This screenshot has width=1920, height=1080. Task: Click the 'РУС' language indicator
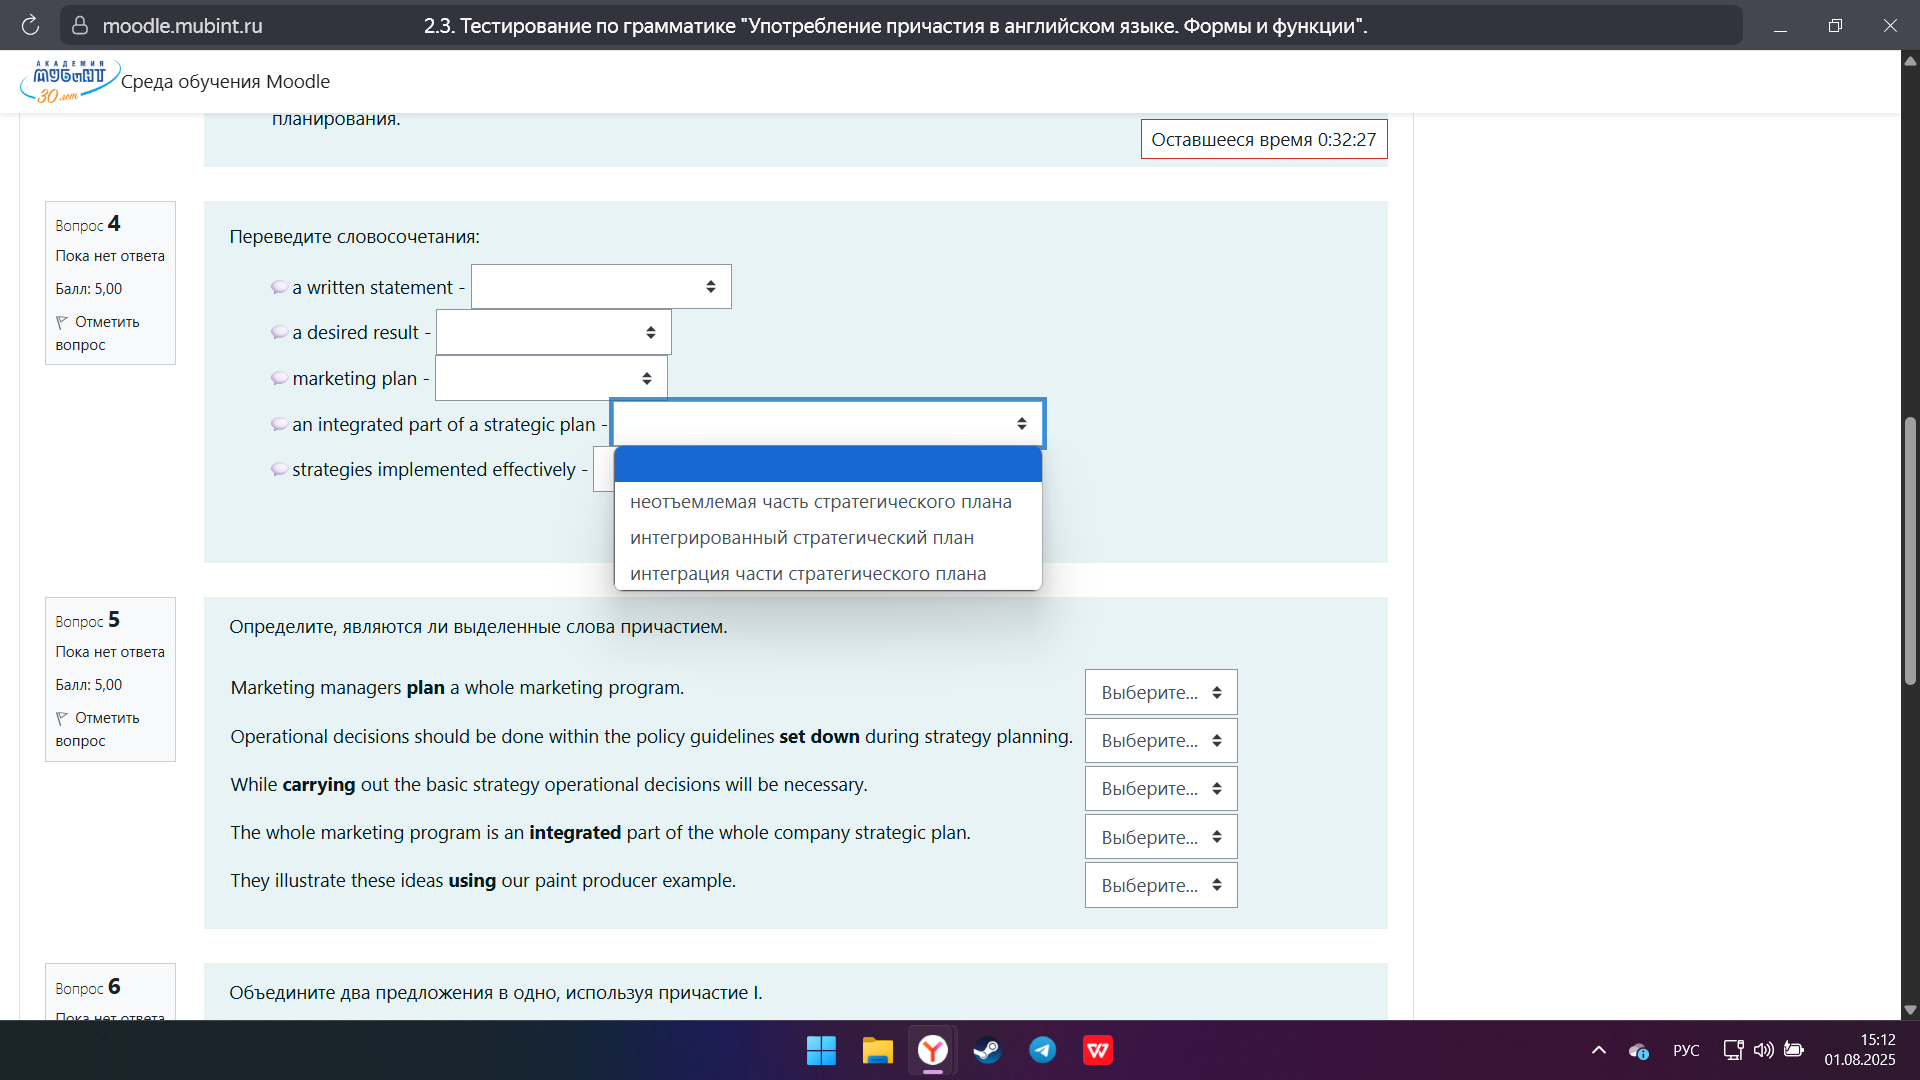1685,1050
